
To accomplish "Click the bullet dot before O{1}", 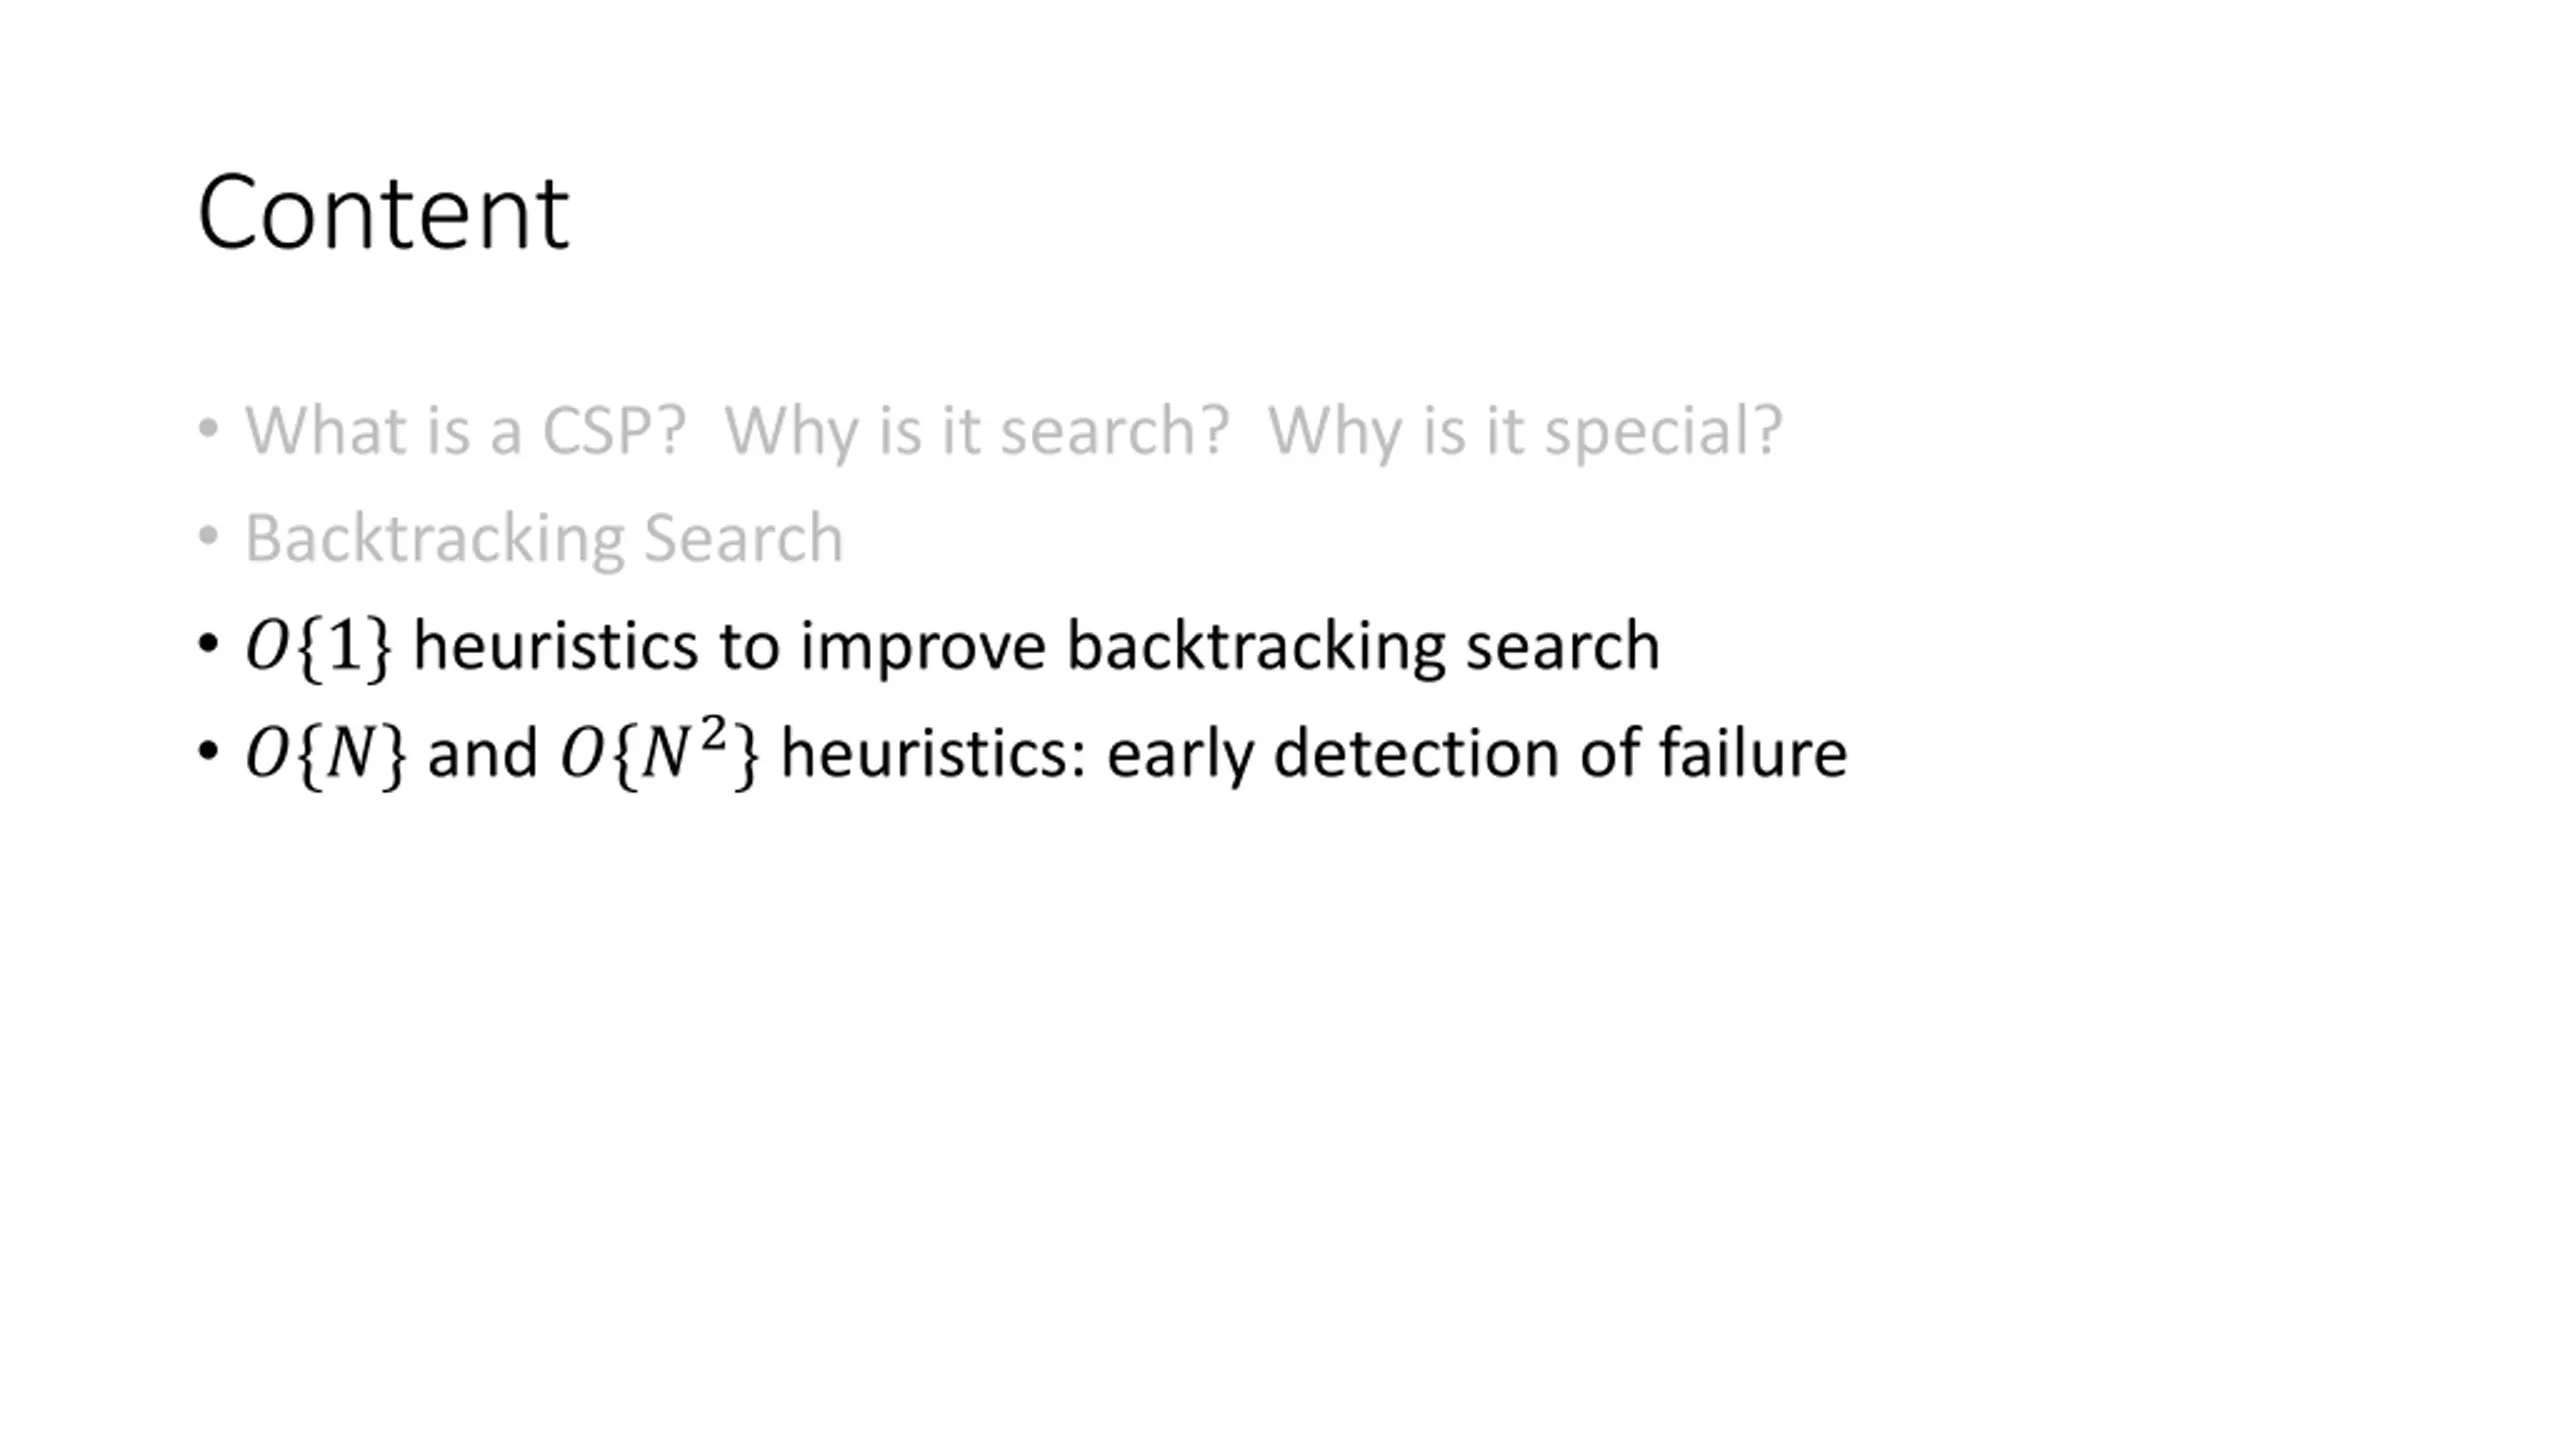I will [208, 645].
